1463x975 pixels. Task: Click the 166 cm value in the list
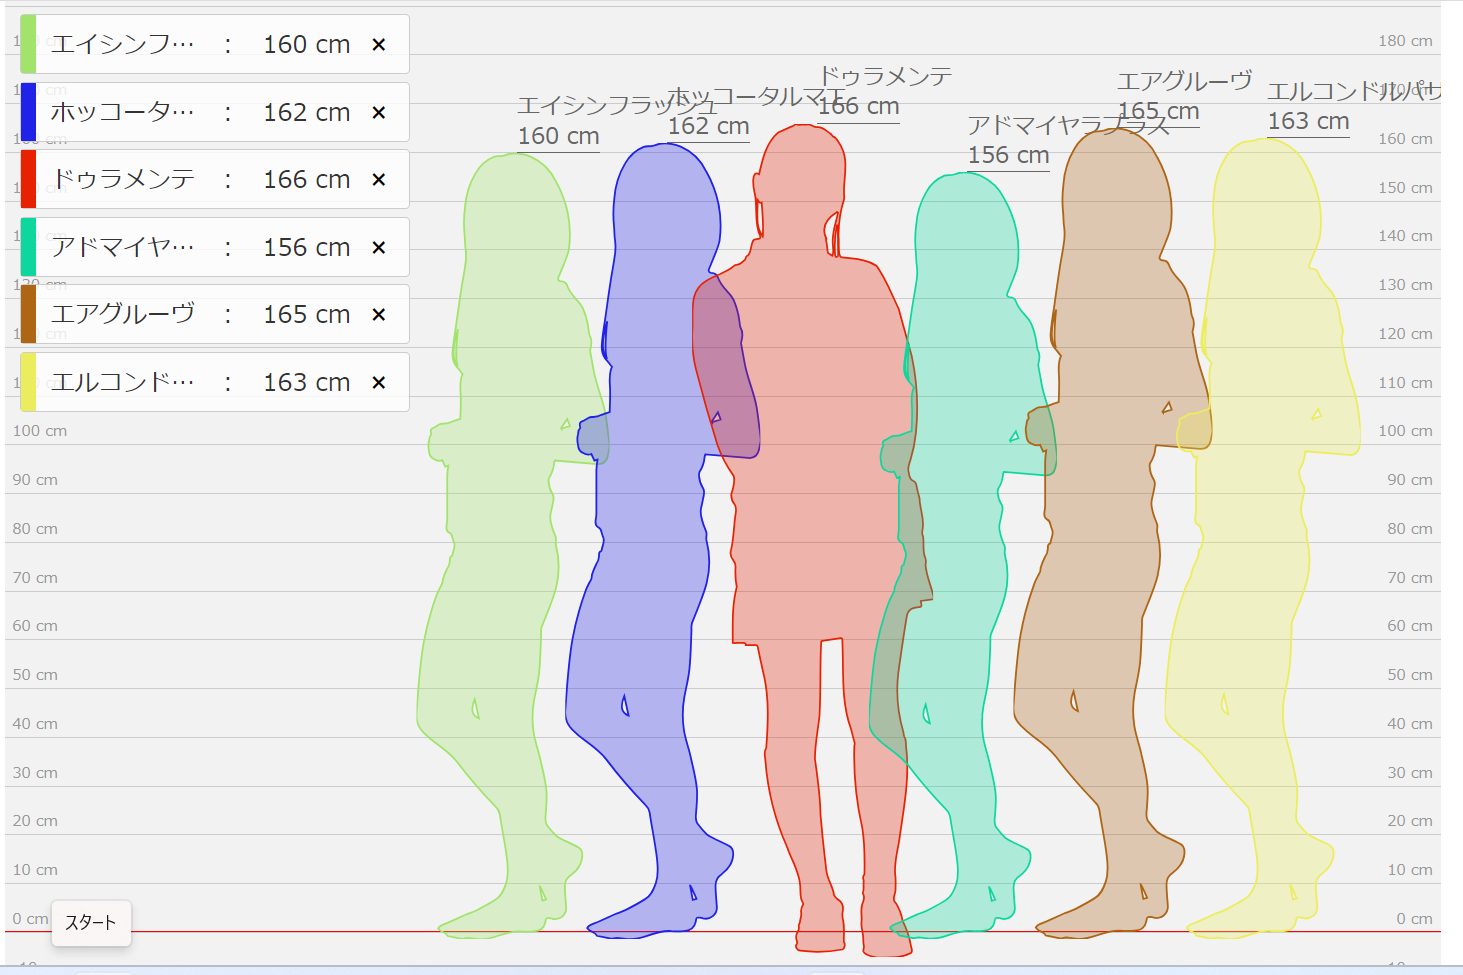[307, 179]
